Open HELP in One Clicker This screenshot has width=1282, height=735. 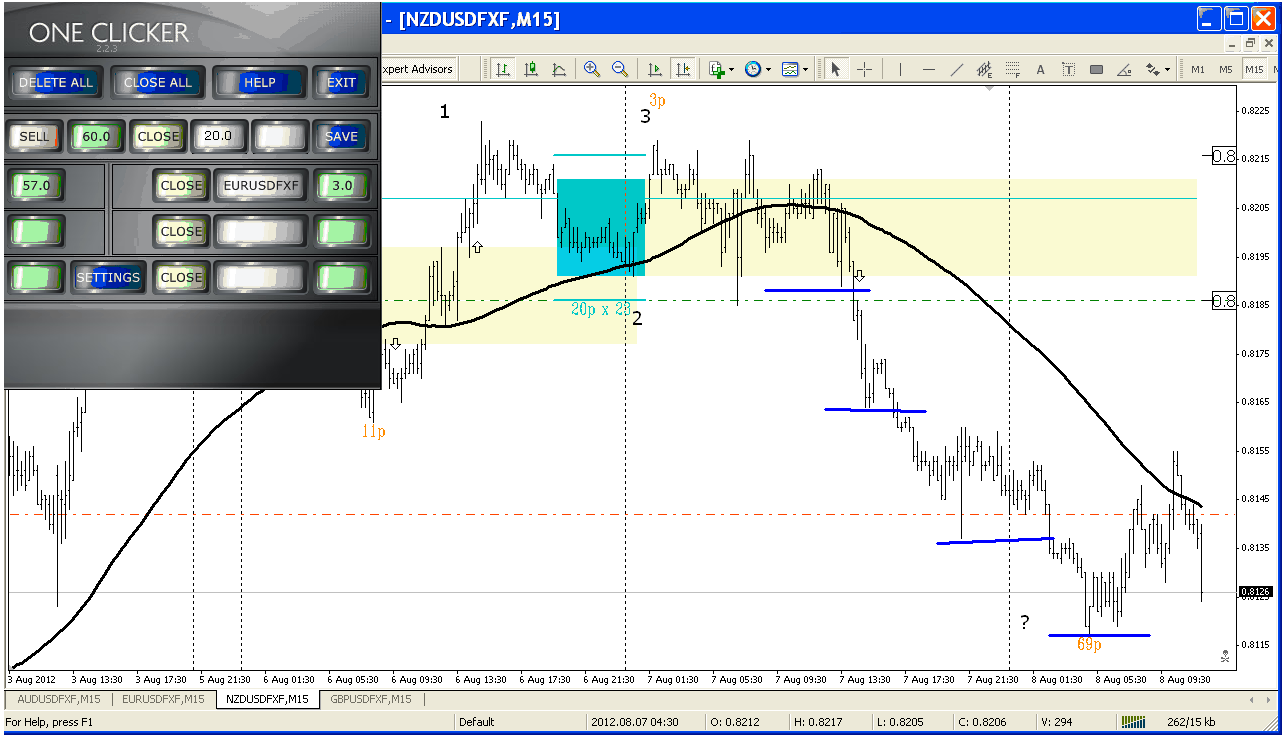tap(258, 82)
